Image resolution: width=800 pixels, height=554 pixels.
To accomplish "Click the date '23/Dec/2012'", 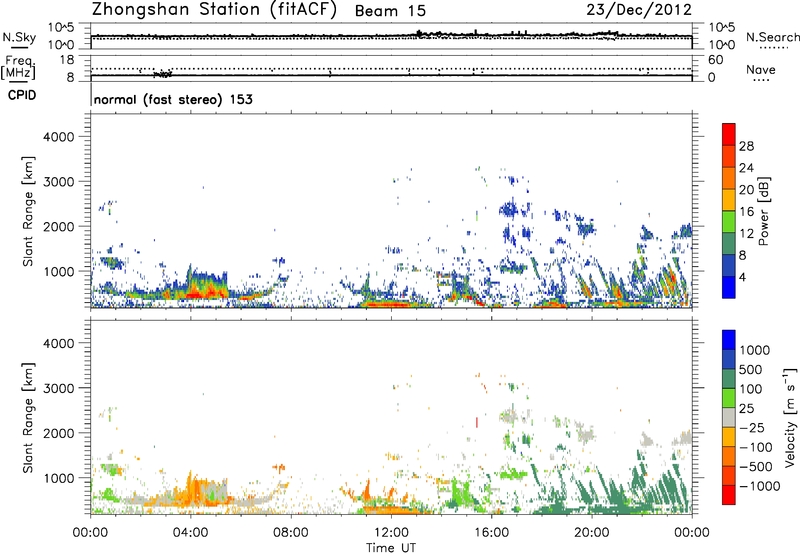I will [639, 10].
